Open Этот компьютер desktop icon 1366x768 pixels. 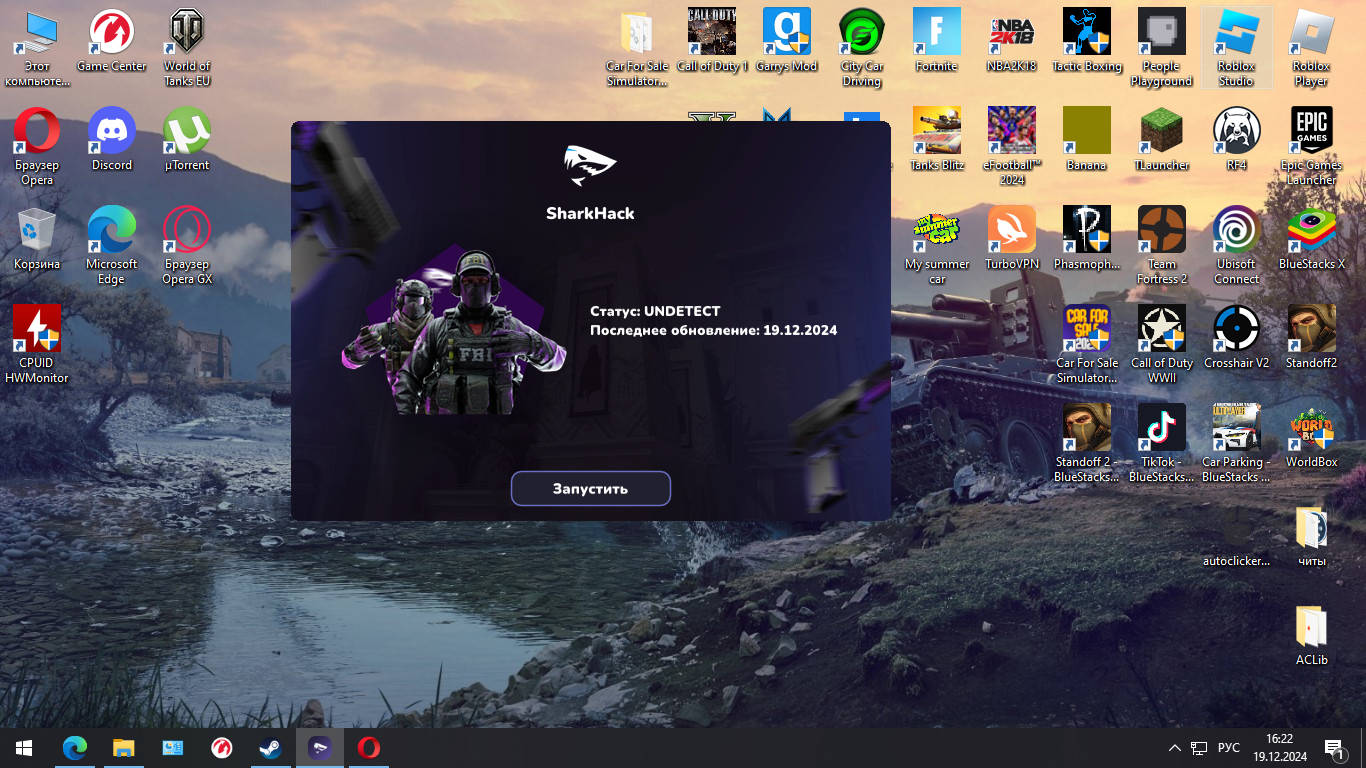[37, 48]
